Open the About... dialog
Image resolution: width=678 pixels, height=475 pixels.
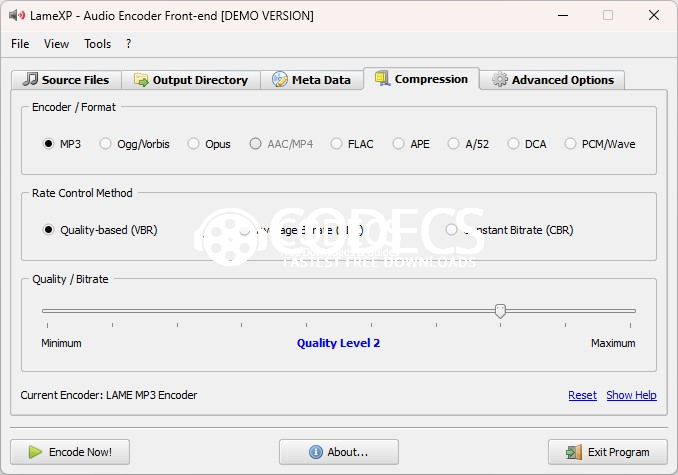(x=339, y=452)
